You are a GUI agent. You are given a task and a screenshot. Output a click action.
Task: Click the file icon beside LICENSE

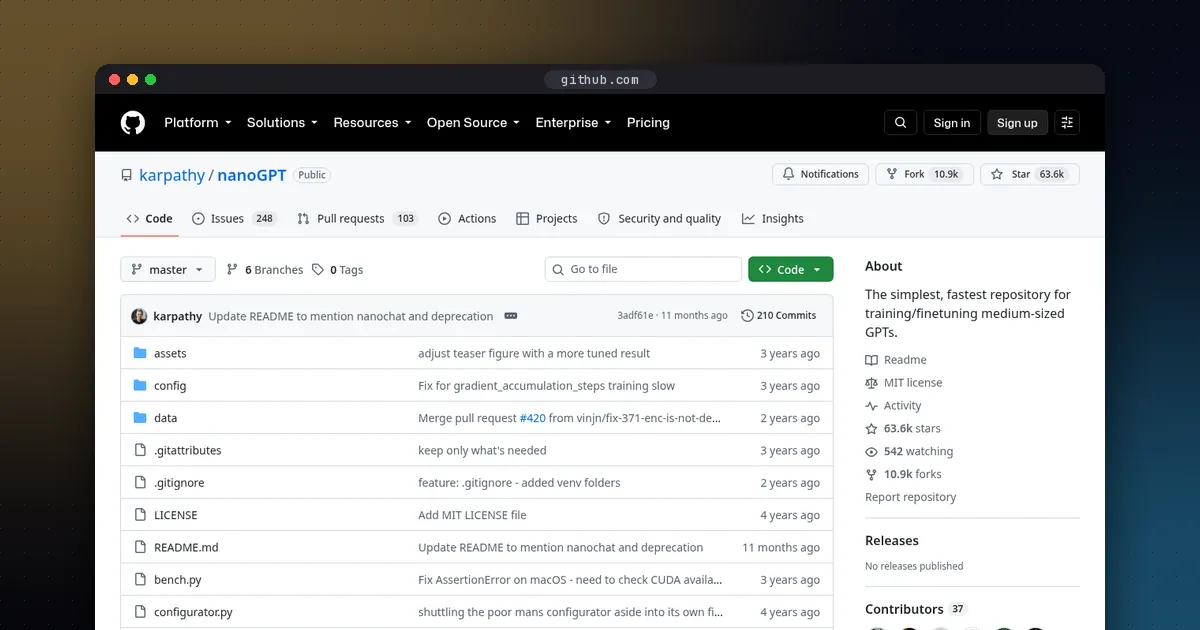(140, 515)
